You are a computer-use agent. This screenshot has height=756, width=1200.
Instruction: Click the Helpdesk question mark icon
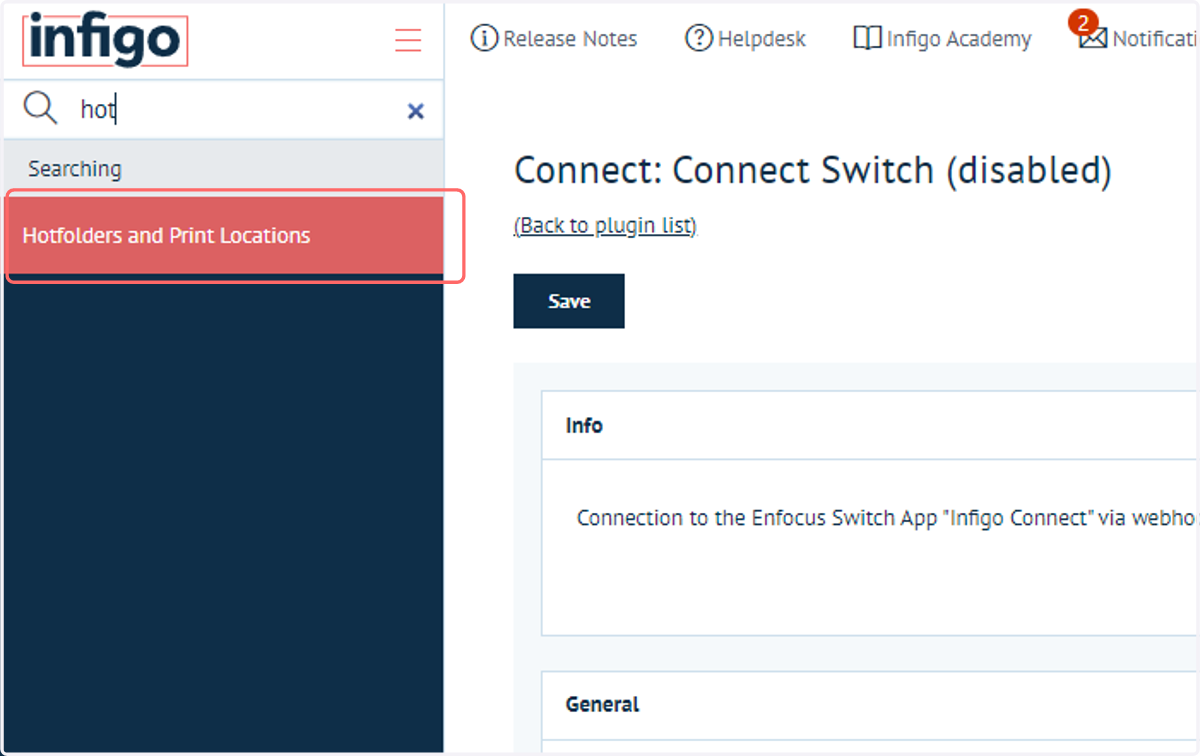698,39
